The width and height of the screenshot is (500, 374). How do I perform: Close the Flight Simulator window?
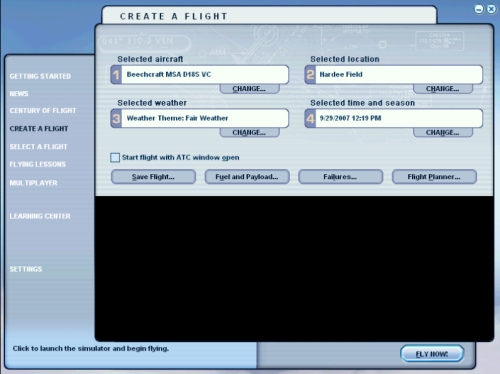pos(491,9)
